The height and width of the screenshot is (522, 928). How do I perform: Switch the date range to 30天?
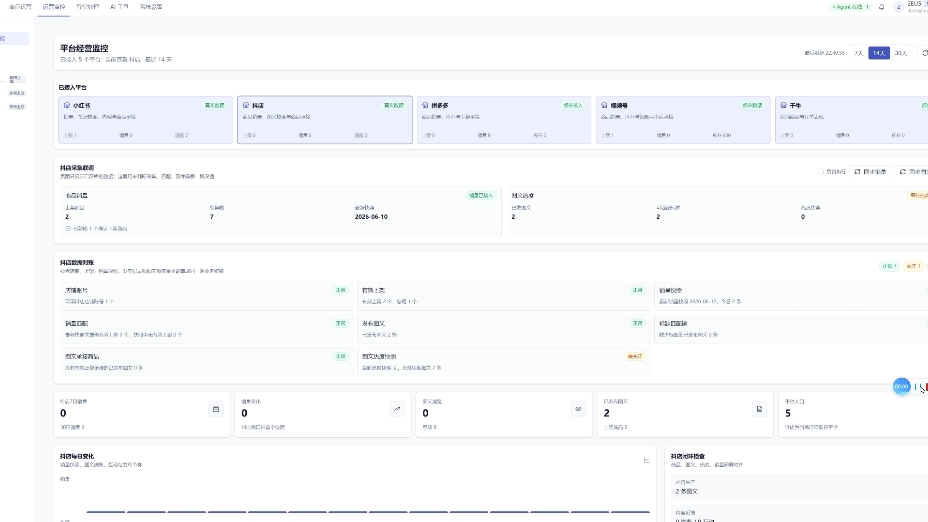[x=901, y=53]
